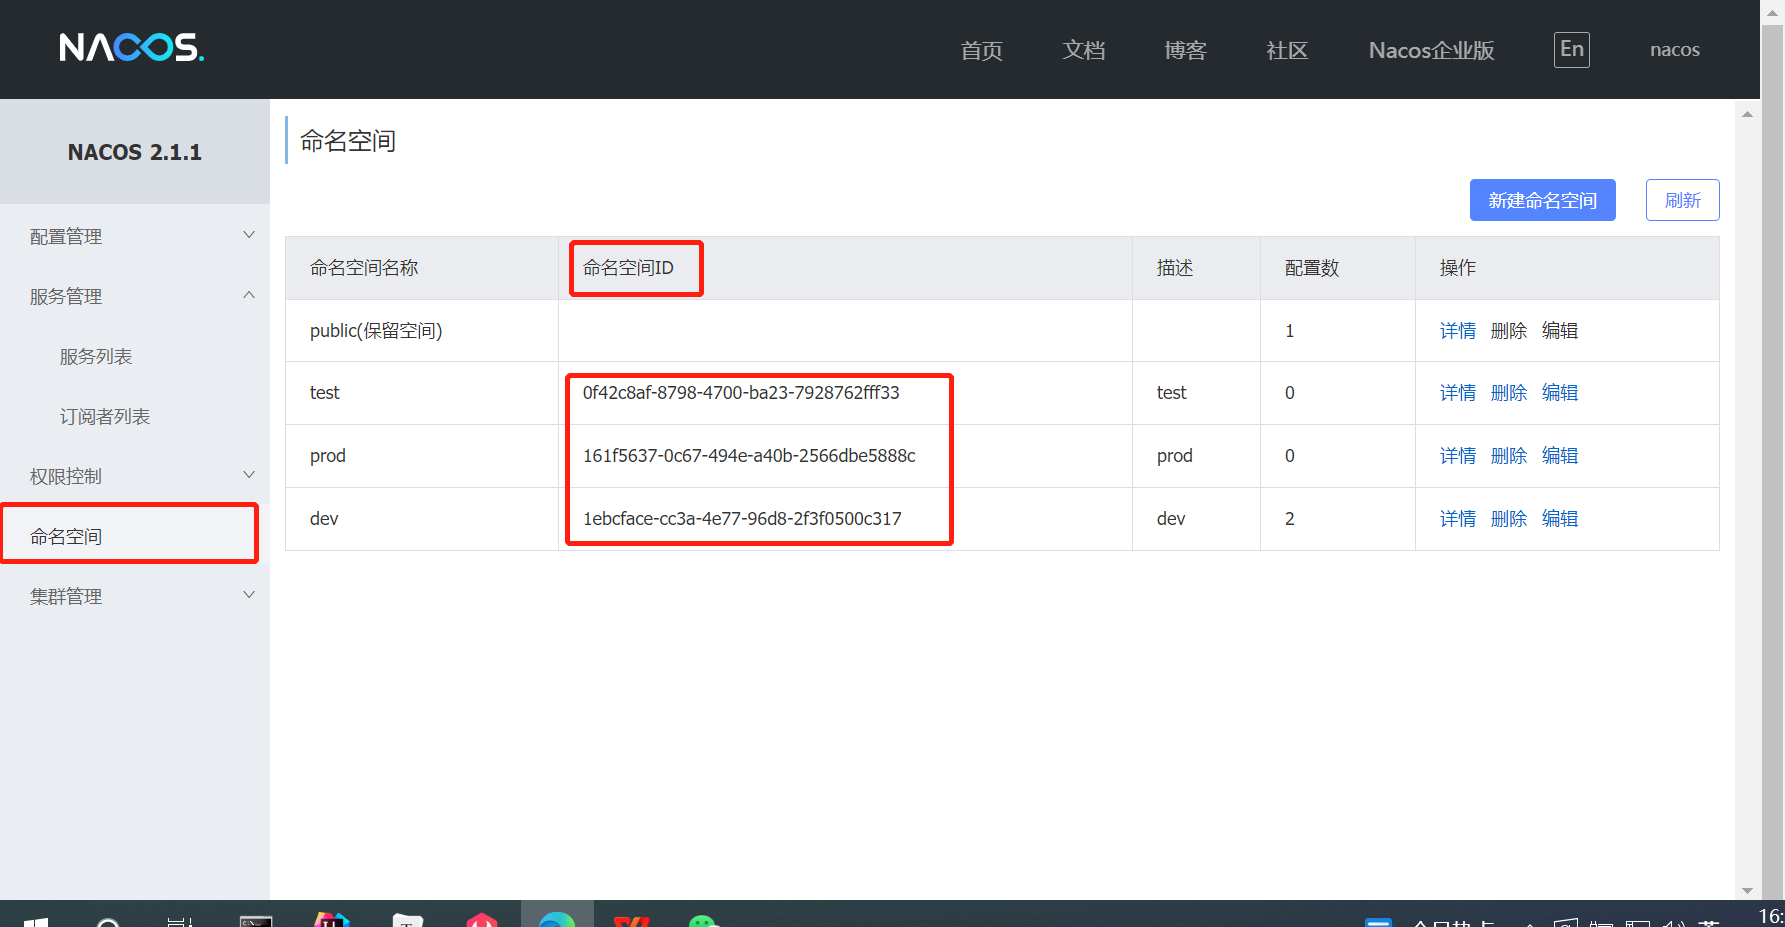
Task: Edit the test namespace via 编辑
Action: tap(1559, 393)
